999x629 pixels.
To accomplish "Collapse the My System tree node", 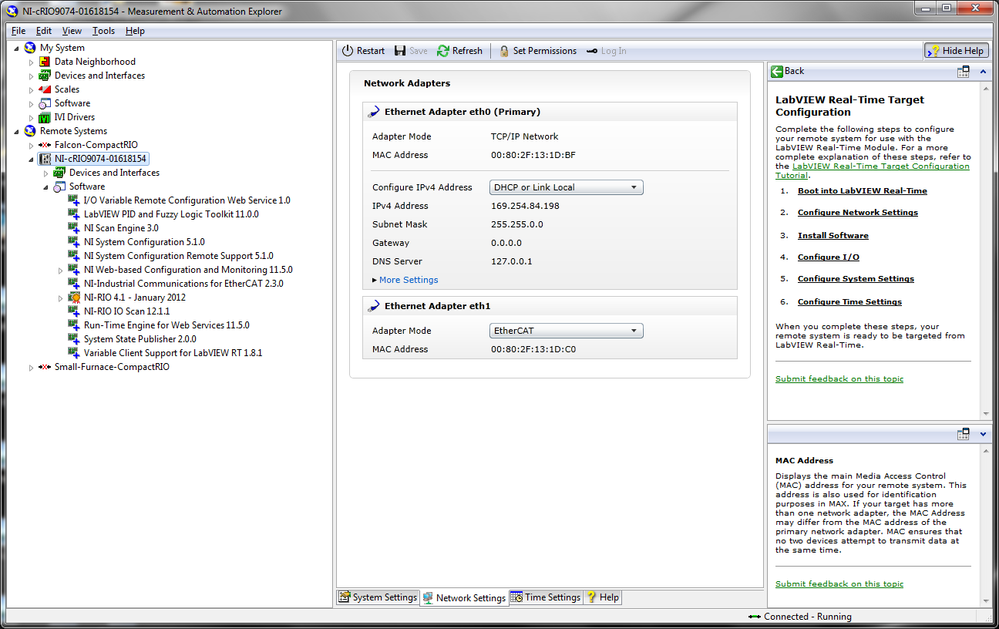I will (17, 48).
